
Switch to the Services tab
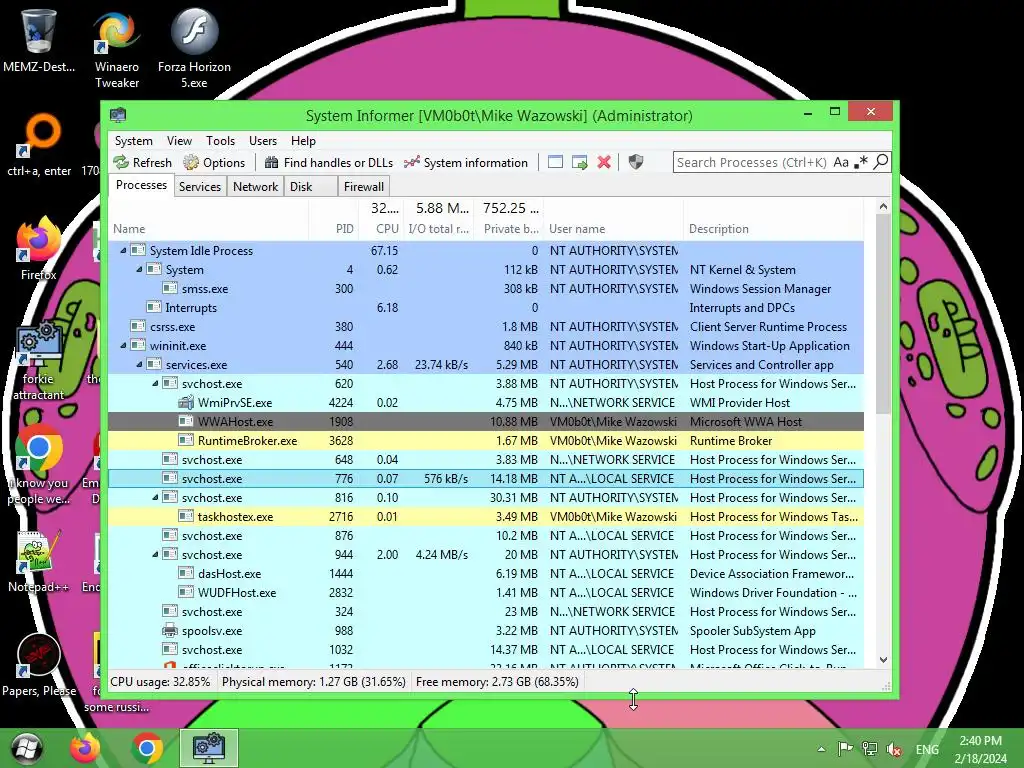(200, 187)
